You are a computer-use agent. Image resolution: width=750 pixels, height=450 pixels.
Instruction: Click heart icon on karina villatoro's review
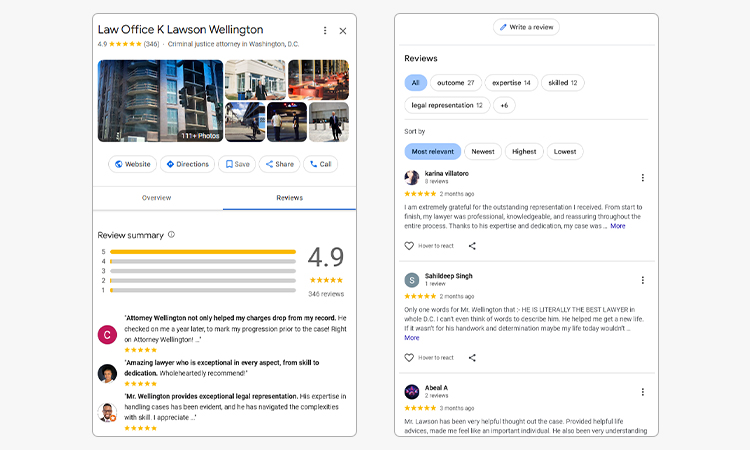click(409, 246)
